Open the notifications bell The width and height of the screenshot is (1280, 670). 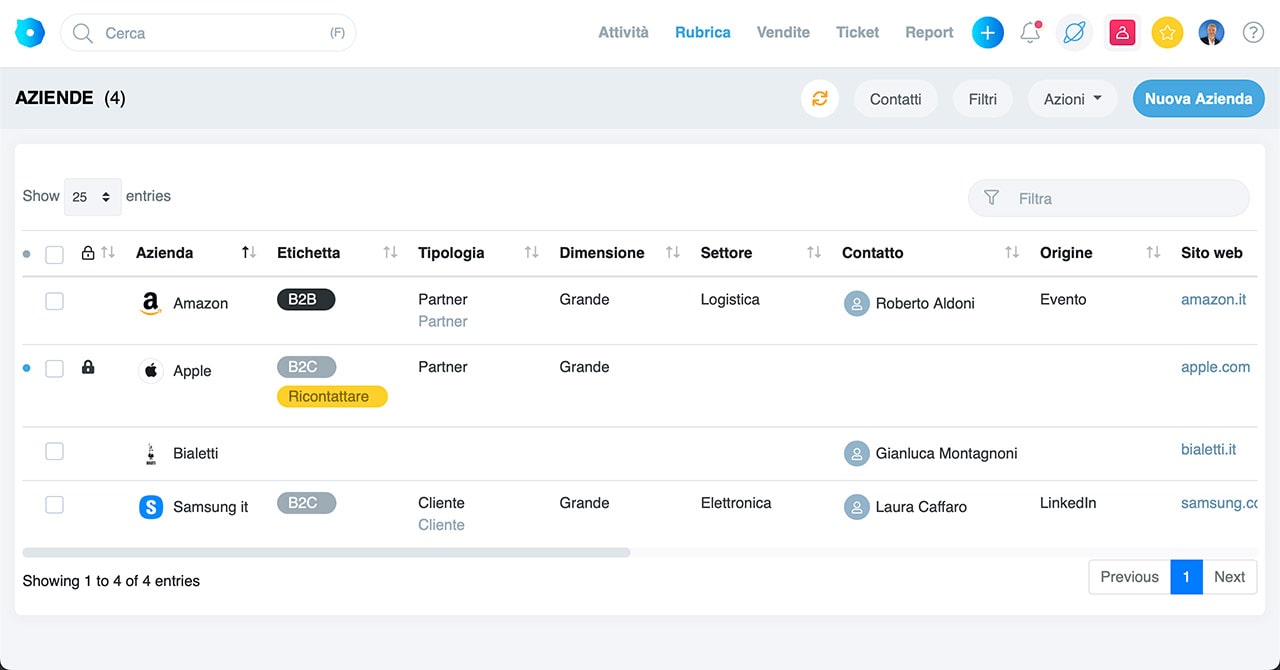(x=1030, y=33)
